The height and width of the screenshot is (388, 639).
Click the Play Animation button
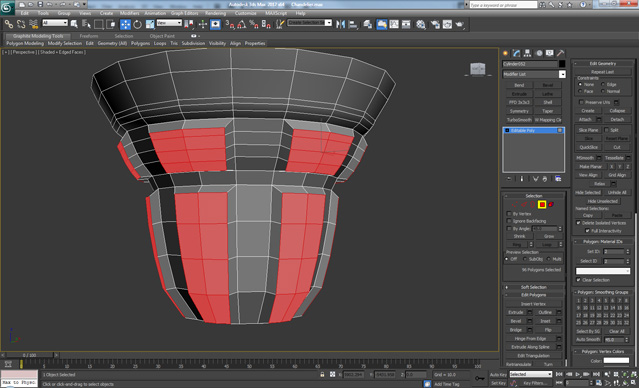pyautogui.click(x=578, y=374)
